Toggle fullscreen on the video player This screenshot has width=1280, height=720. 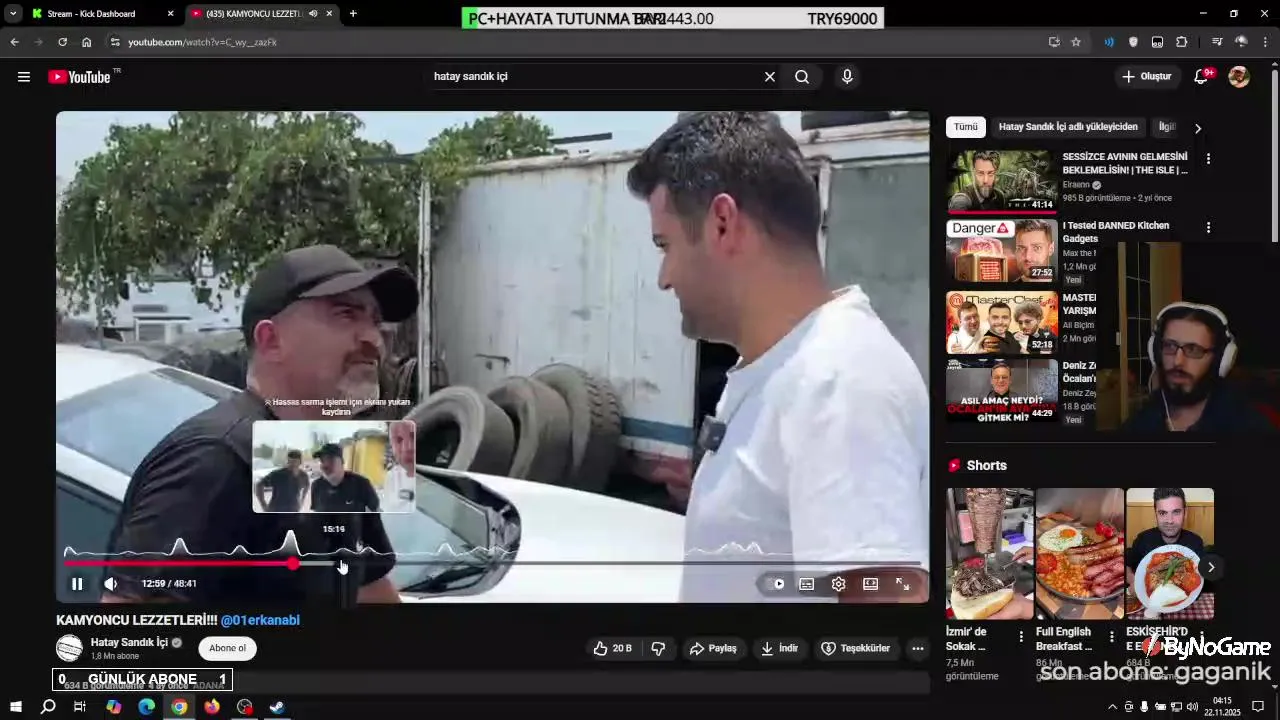click(x=902, y=584)
